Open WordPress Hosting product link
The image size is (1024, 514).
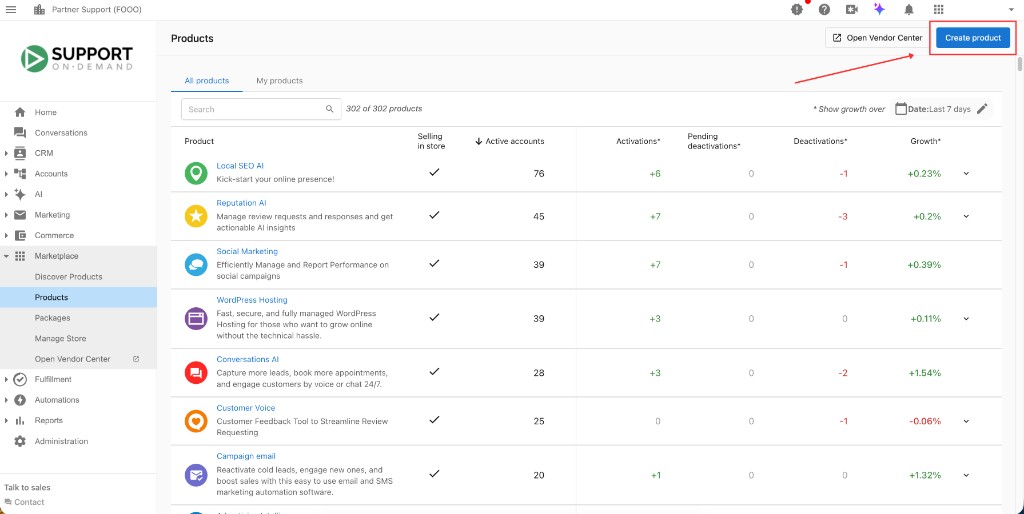[x=251, y=300]
